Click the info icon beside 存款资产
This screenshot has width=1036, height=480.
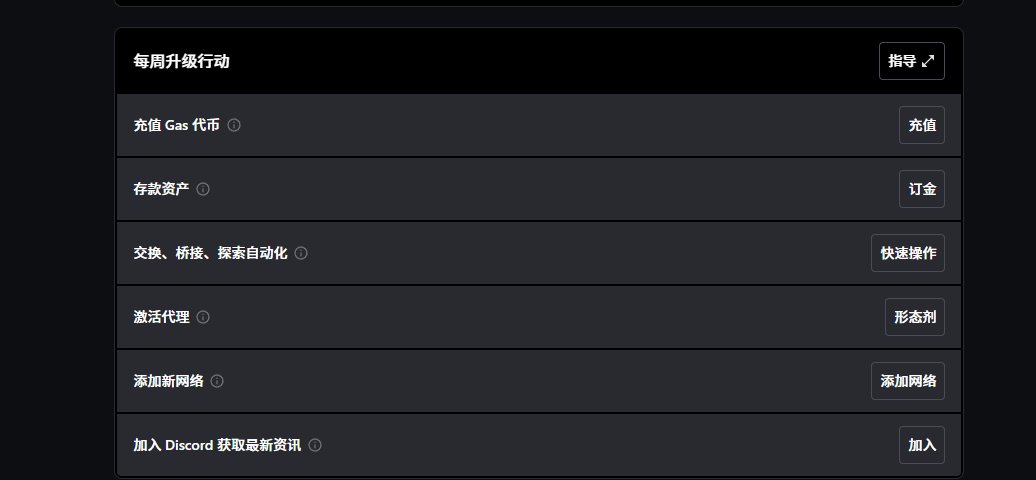click(x=204, y=189)
